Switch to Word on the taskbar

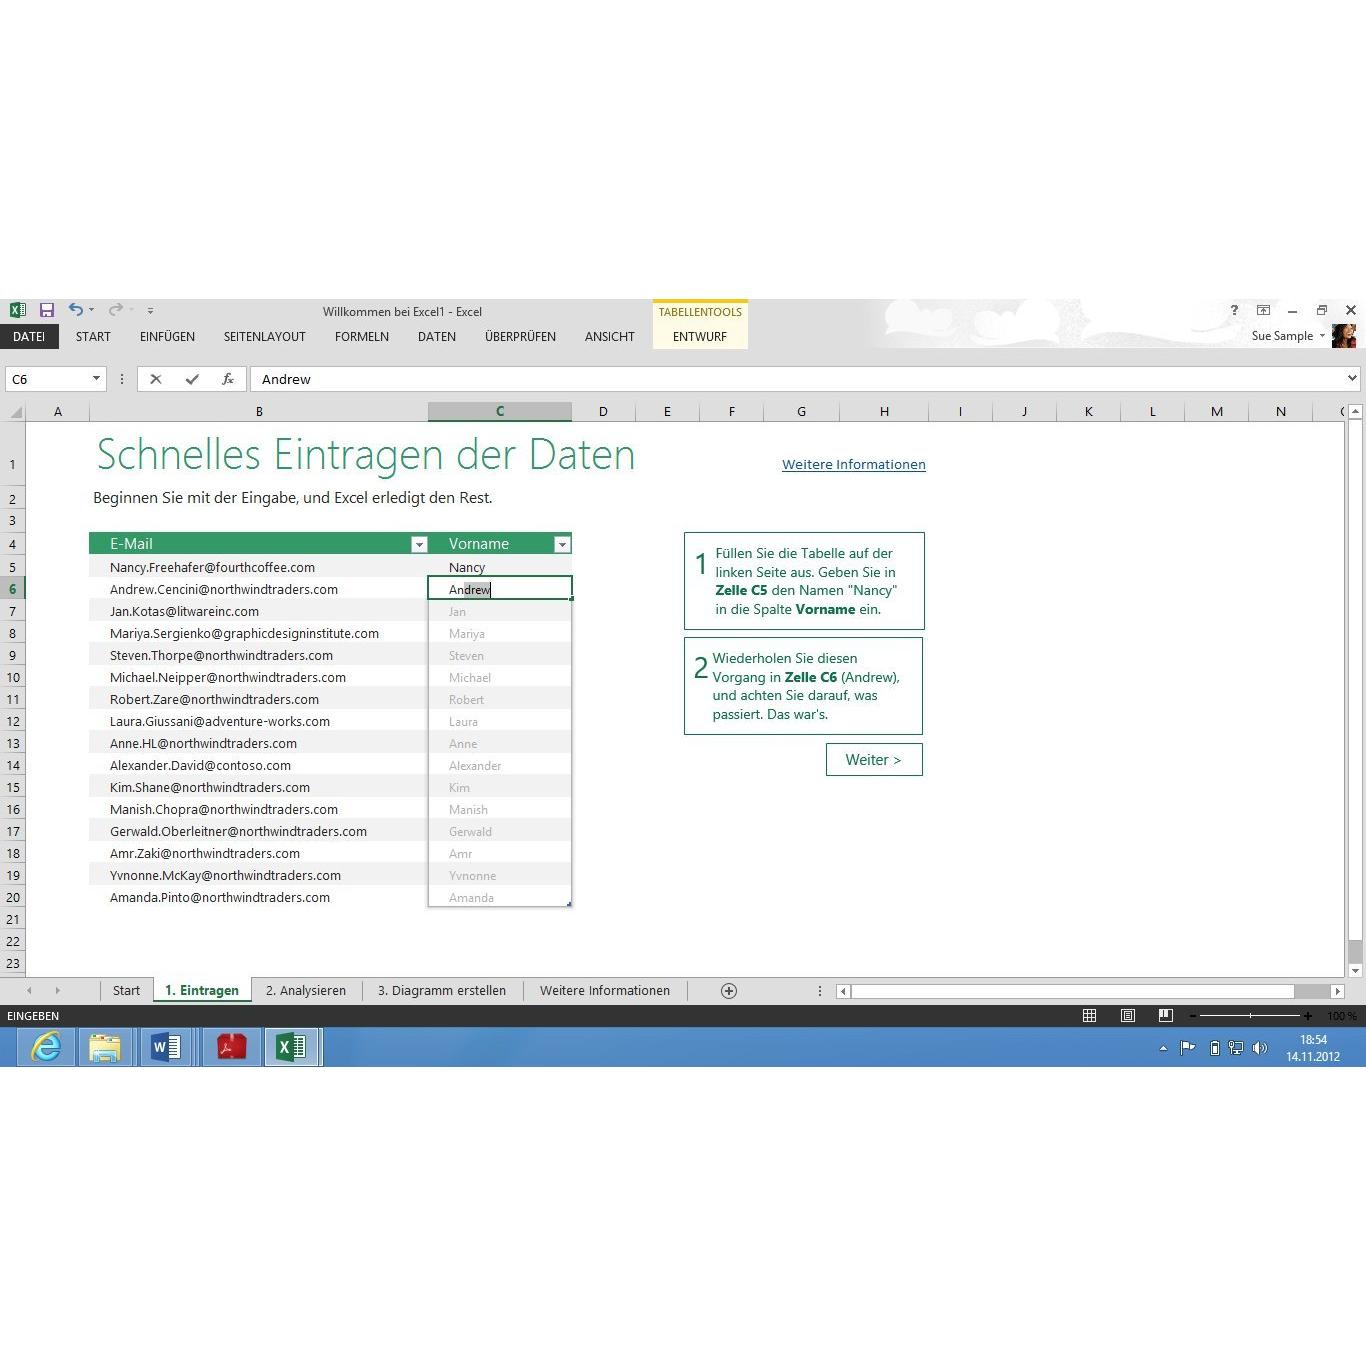pos(166,1047)
